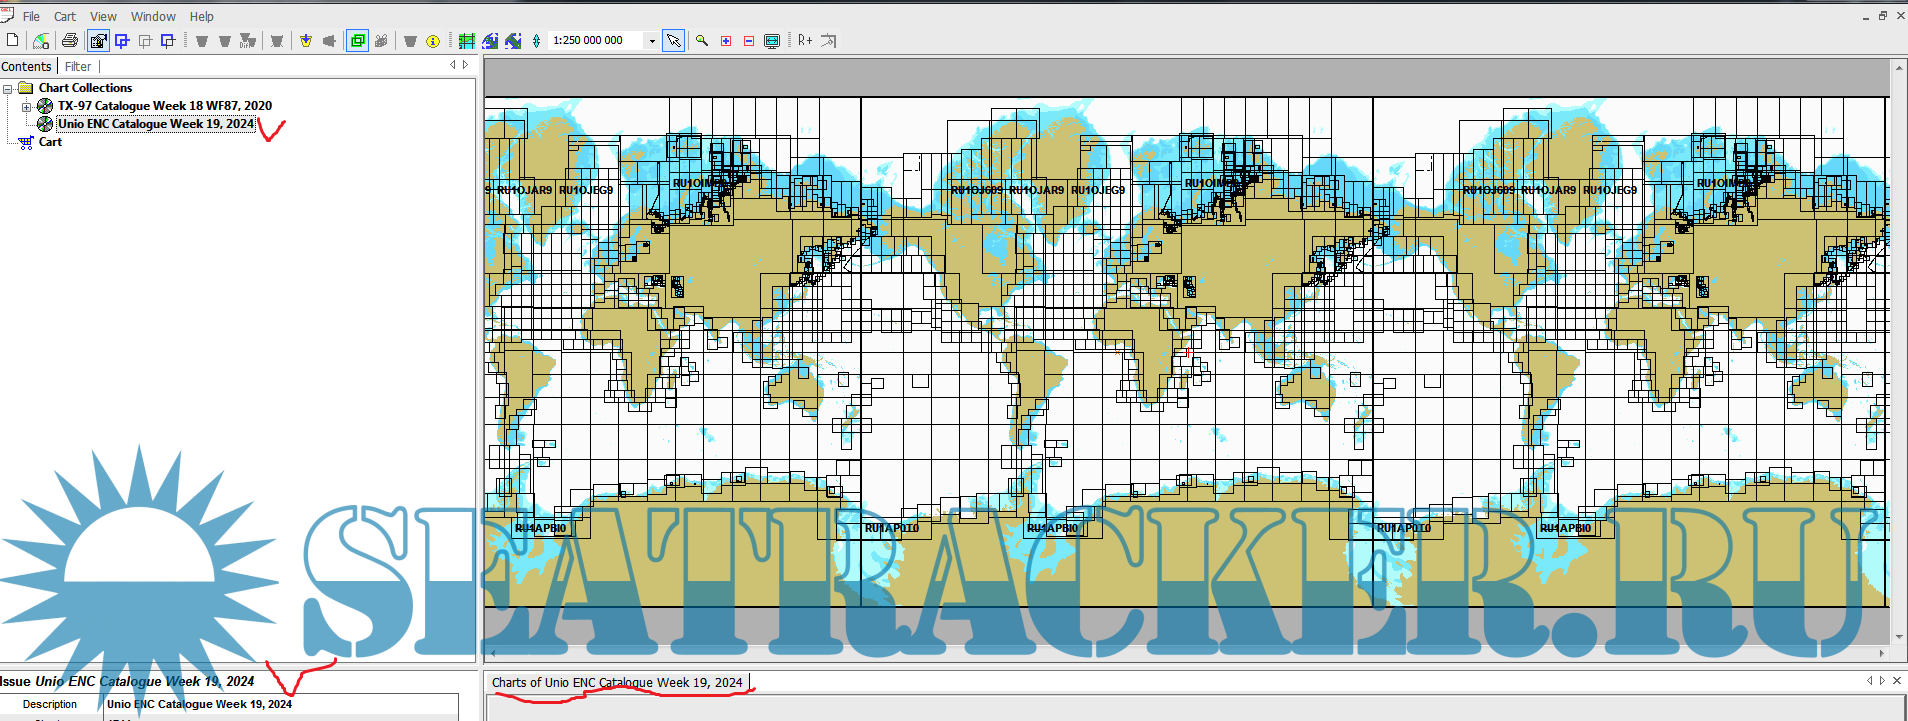Click the Print icon in toolbar

tap(70, 41)
